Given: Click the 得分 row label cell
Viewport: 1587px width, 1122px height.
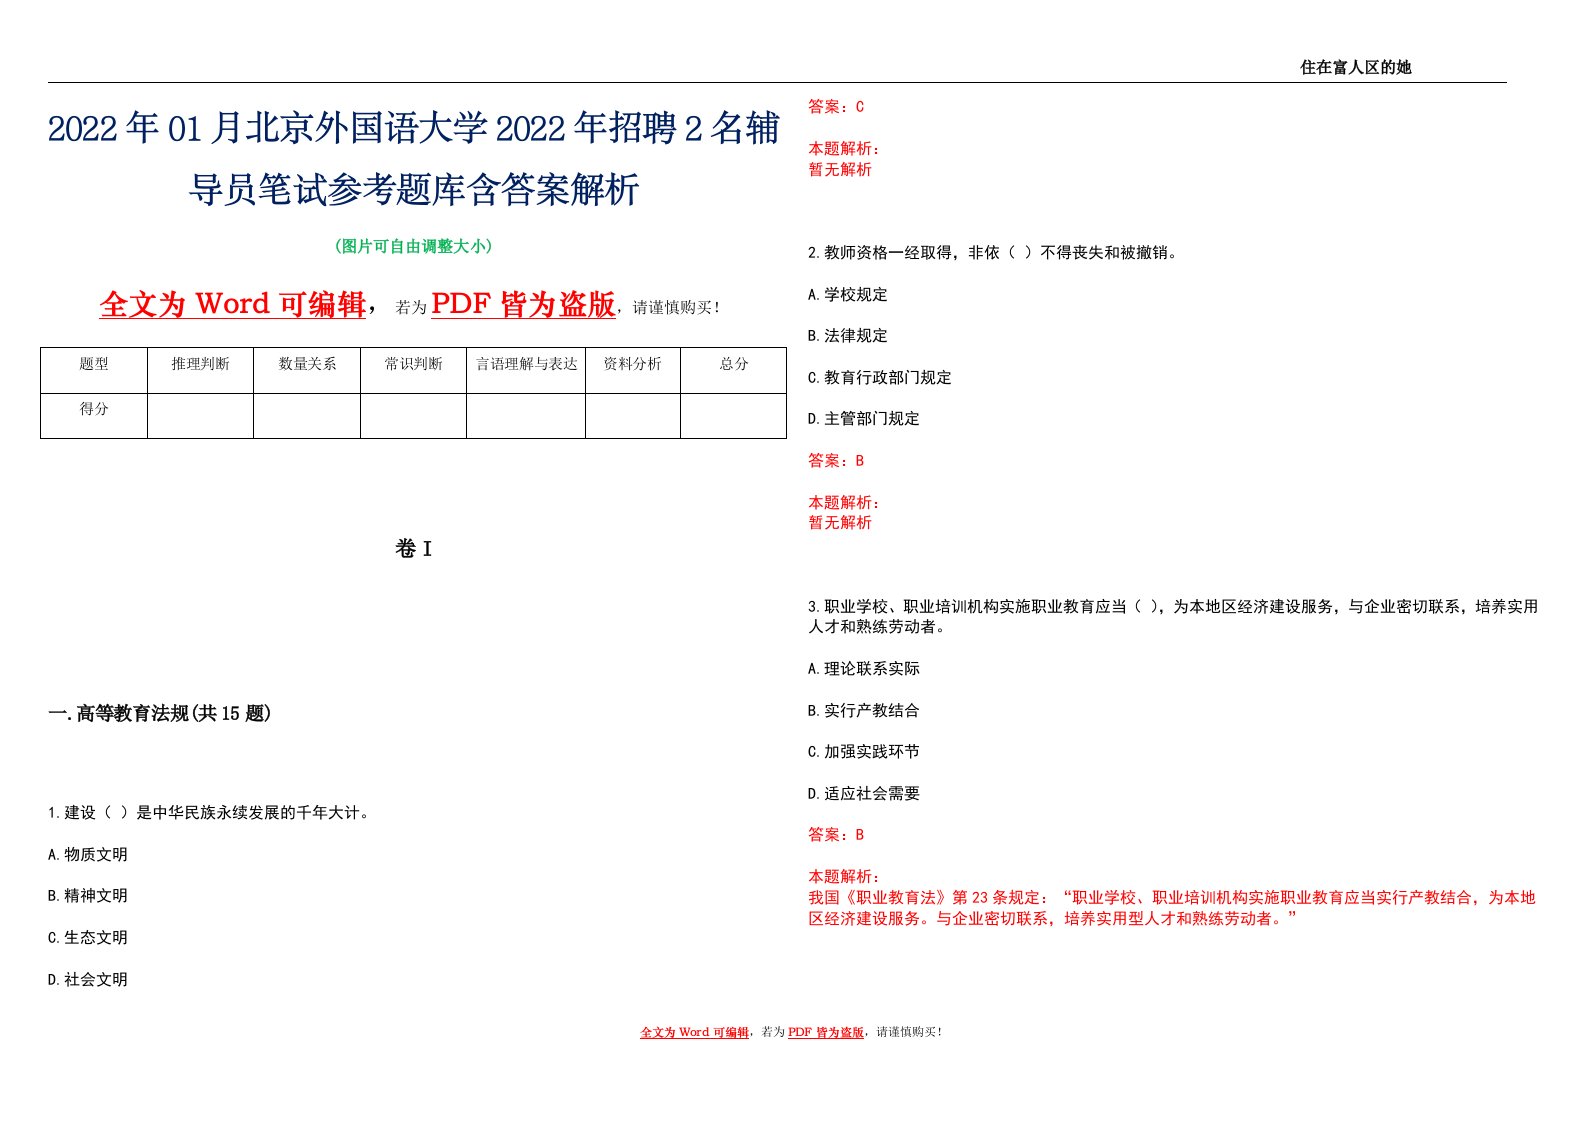Looking at the screenshot, I should (x=94, y=415).
